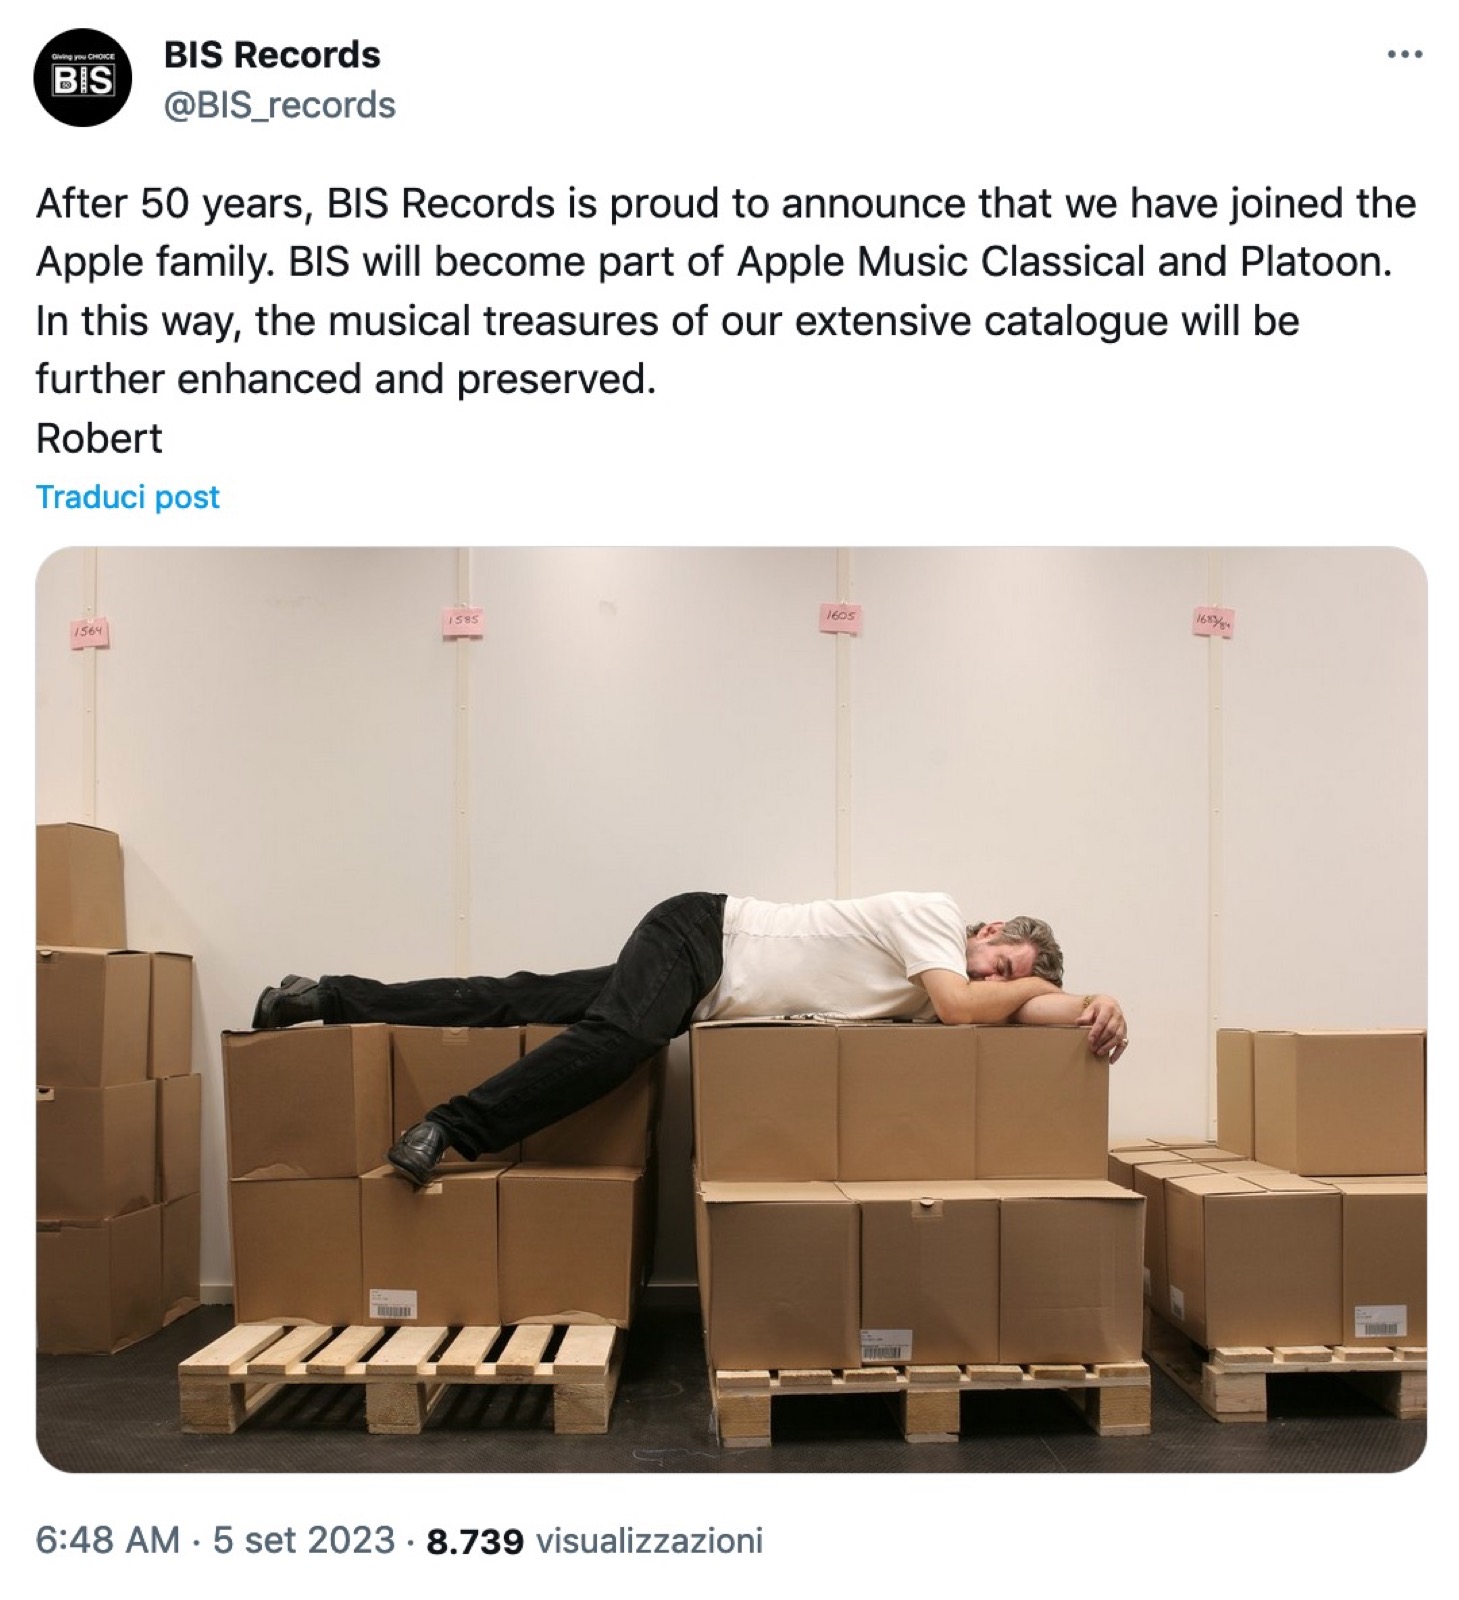Click the empty wooden pallet under left boxes
Screen dimensions: 1459x1600
(400, 1378)
